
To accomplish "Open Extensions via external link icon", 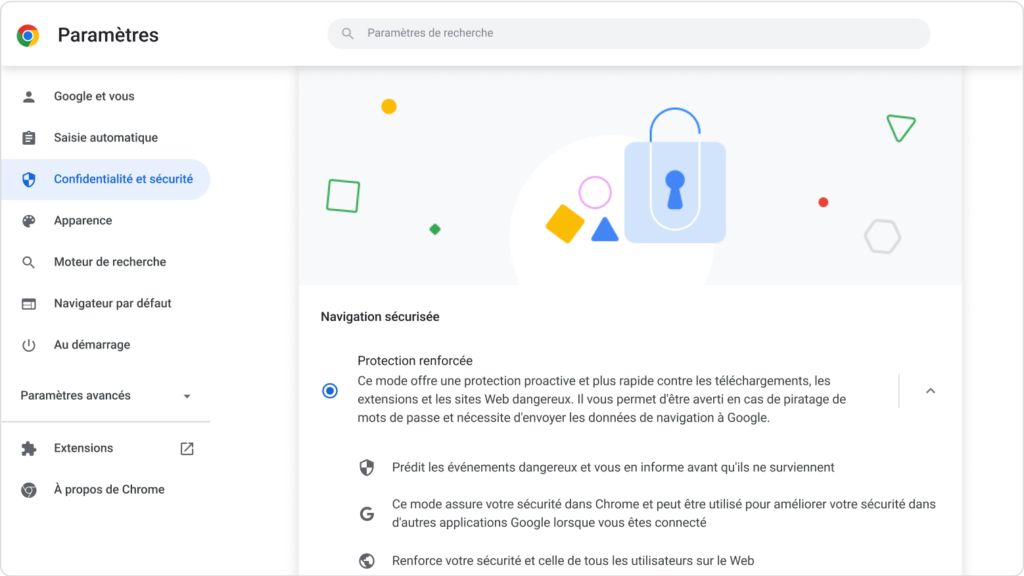I will click(x=187, y=449).
